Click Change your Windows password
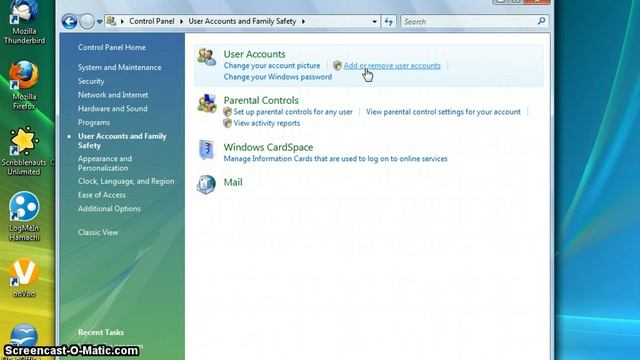The width and height of the screenshot is (640, 360). pos(278,77)
